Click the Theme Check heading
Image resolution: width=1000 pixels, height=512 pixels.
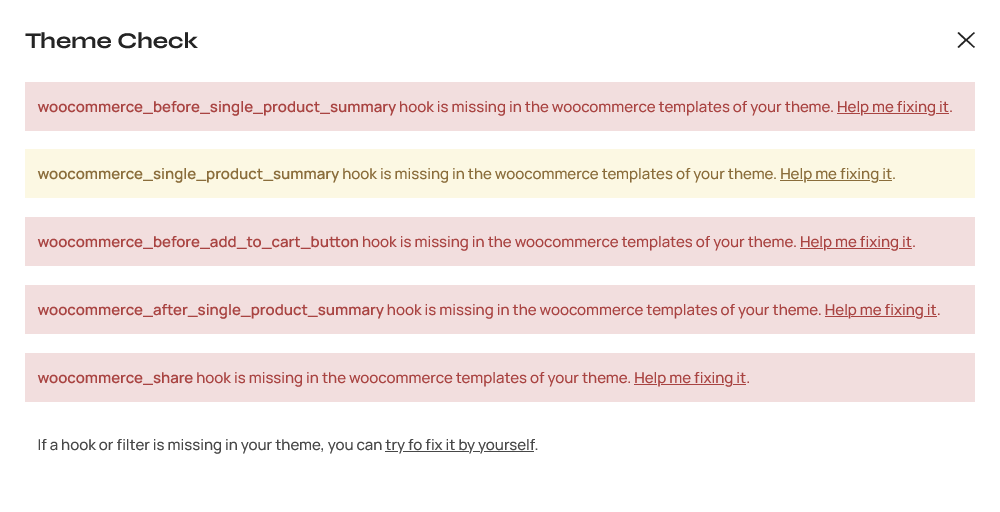[112, 41]
